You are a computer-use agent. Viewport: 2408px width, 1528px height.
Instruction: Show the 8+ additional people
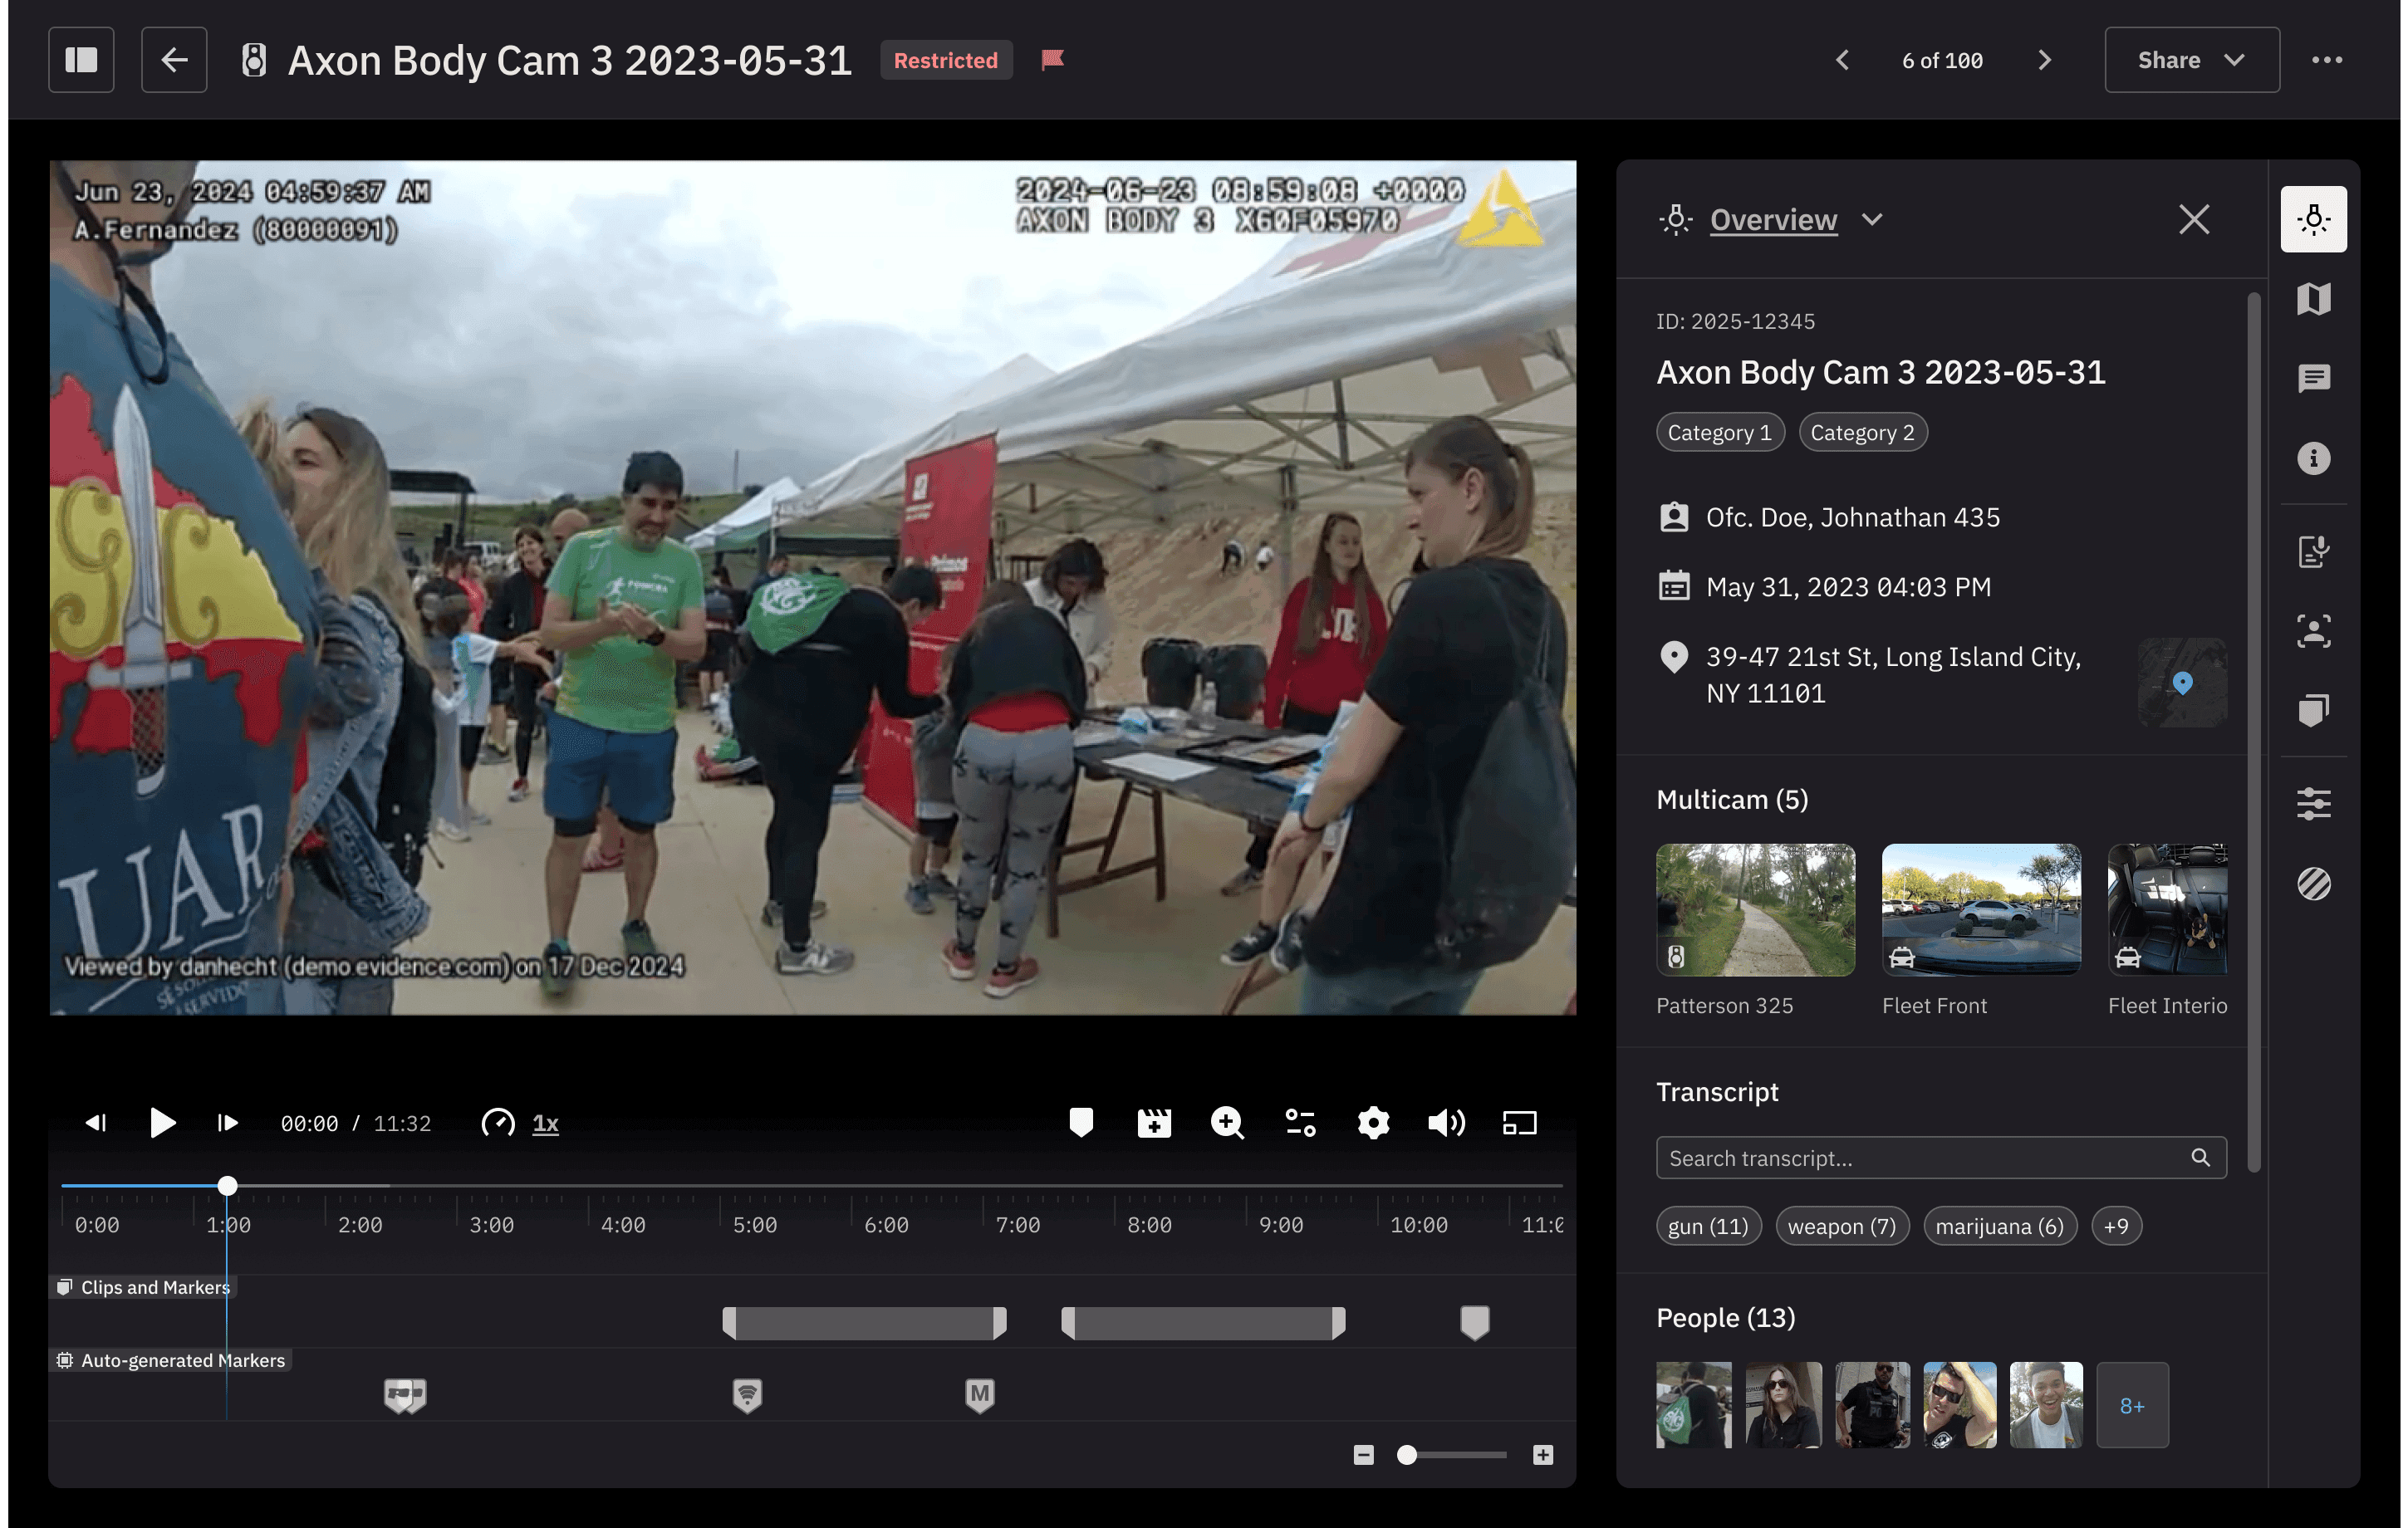point(2131,1405)
